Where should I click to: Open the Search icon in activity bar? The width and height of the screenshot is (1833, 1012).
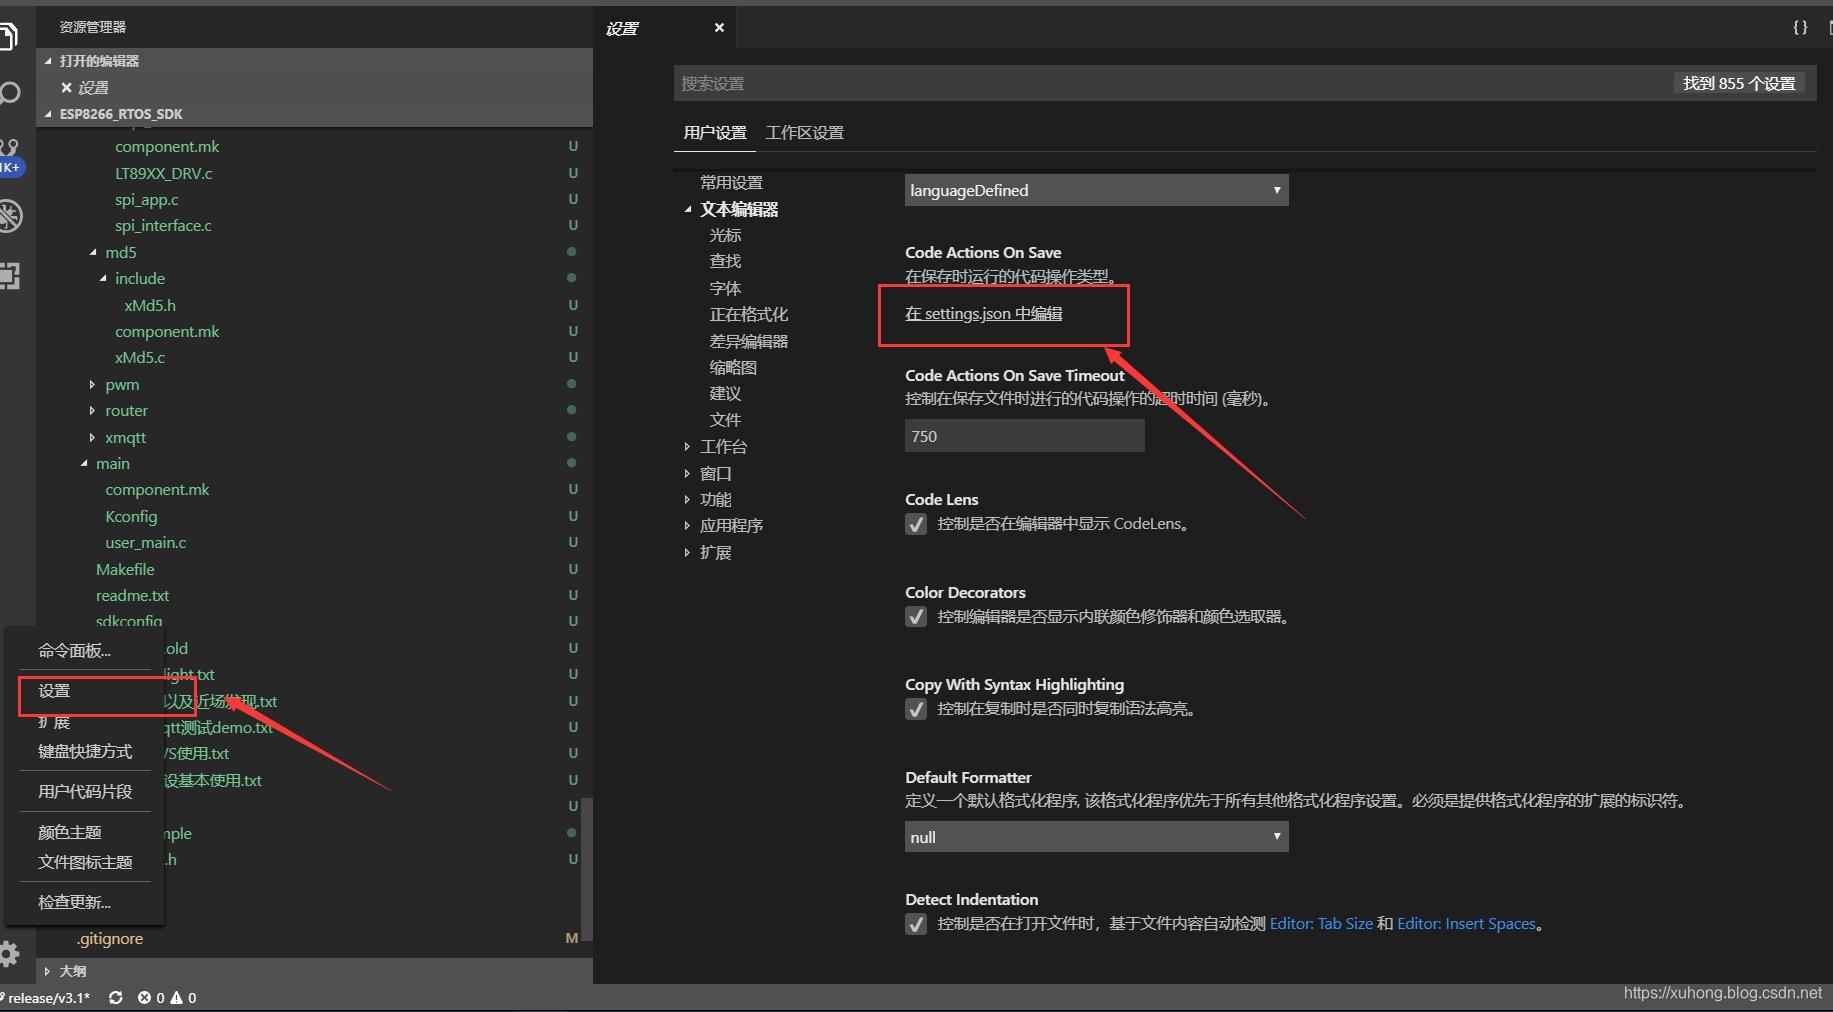pos(9,94)
